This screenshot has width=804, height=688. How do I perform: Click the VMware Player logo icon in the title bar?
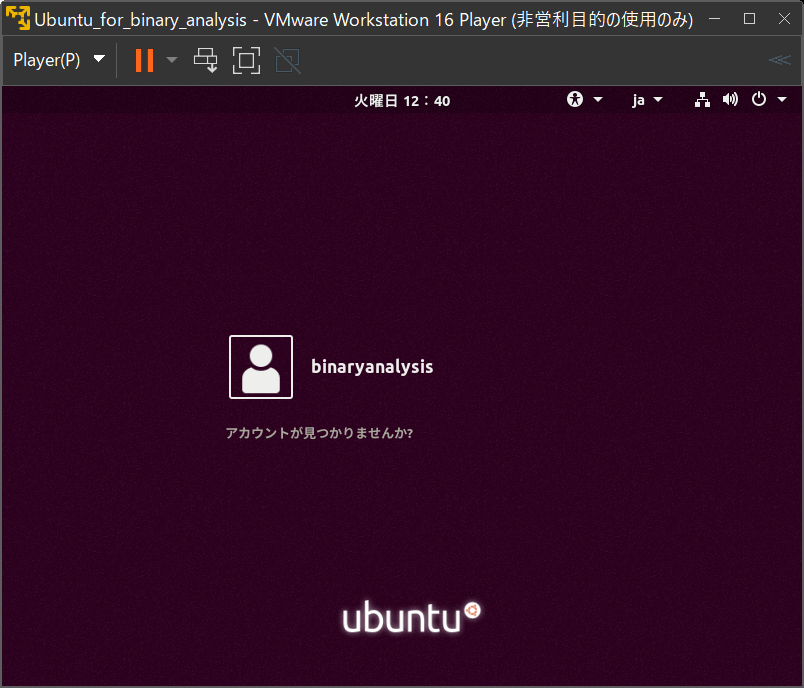(17, 18)
